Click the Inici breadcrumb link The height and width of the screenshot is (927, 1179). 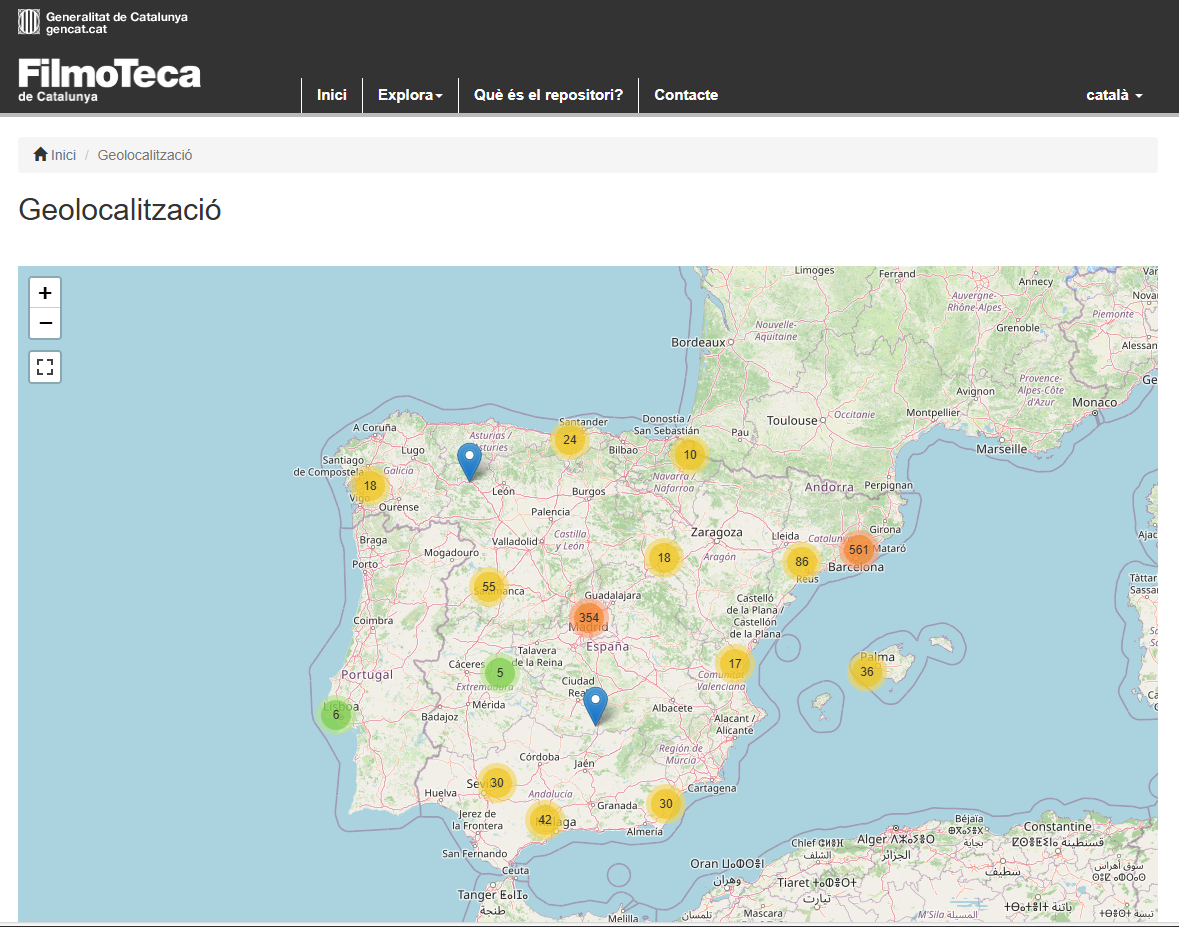click(x=63, y=155)
